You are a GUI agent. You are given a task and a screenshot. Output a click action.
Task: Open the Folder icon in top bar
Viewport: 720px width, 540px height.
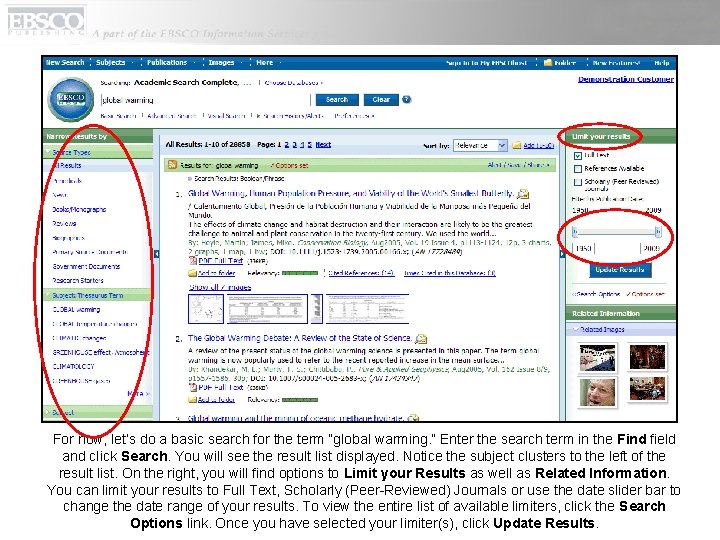(547, 62)
